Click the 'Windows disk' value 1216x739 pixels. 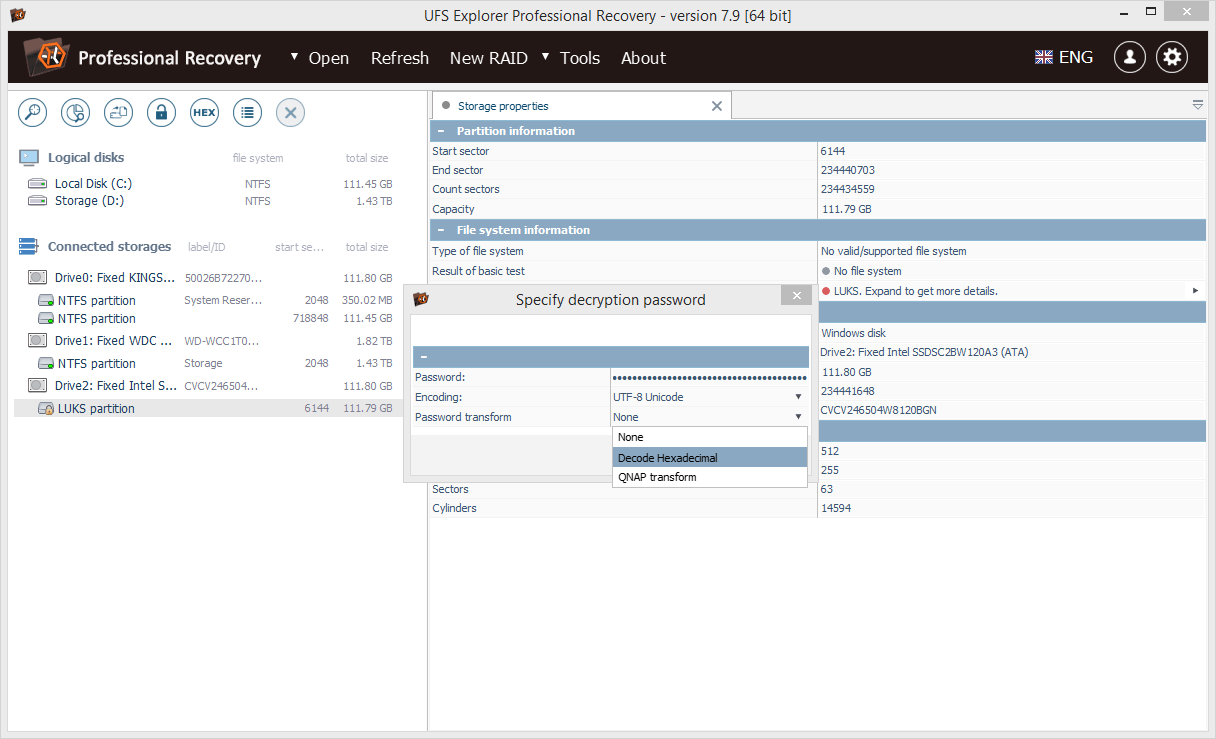tap(853, 333)
